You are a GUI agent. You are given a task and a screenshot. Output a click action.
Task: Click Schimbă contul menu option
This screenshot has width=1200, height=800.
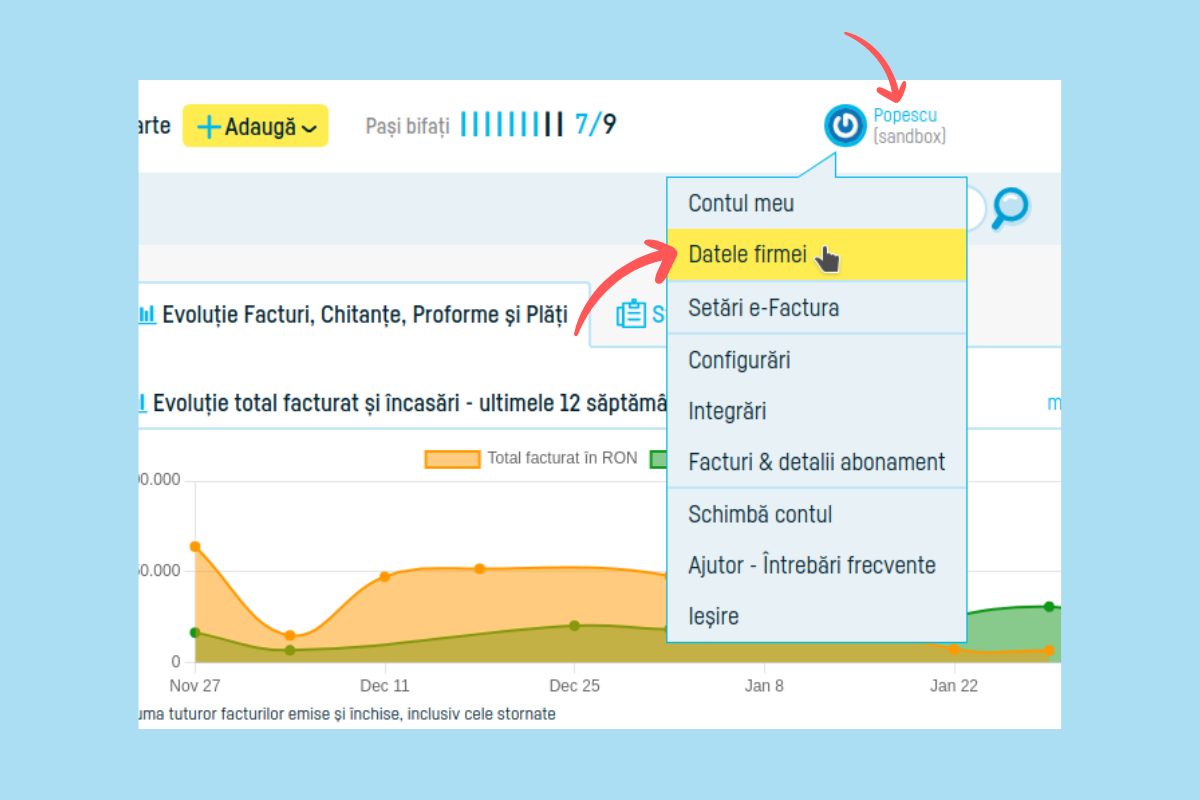[760, 515]
